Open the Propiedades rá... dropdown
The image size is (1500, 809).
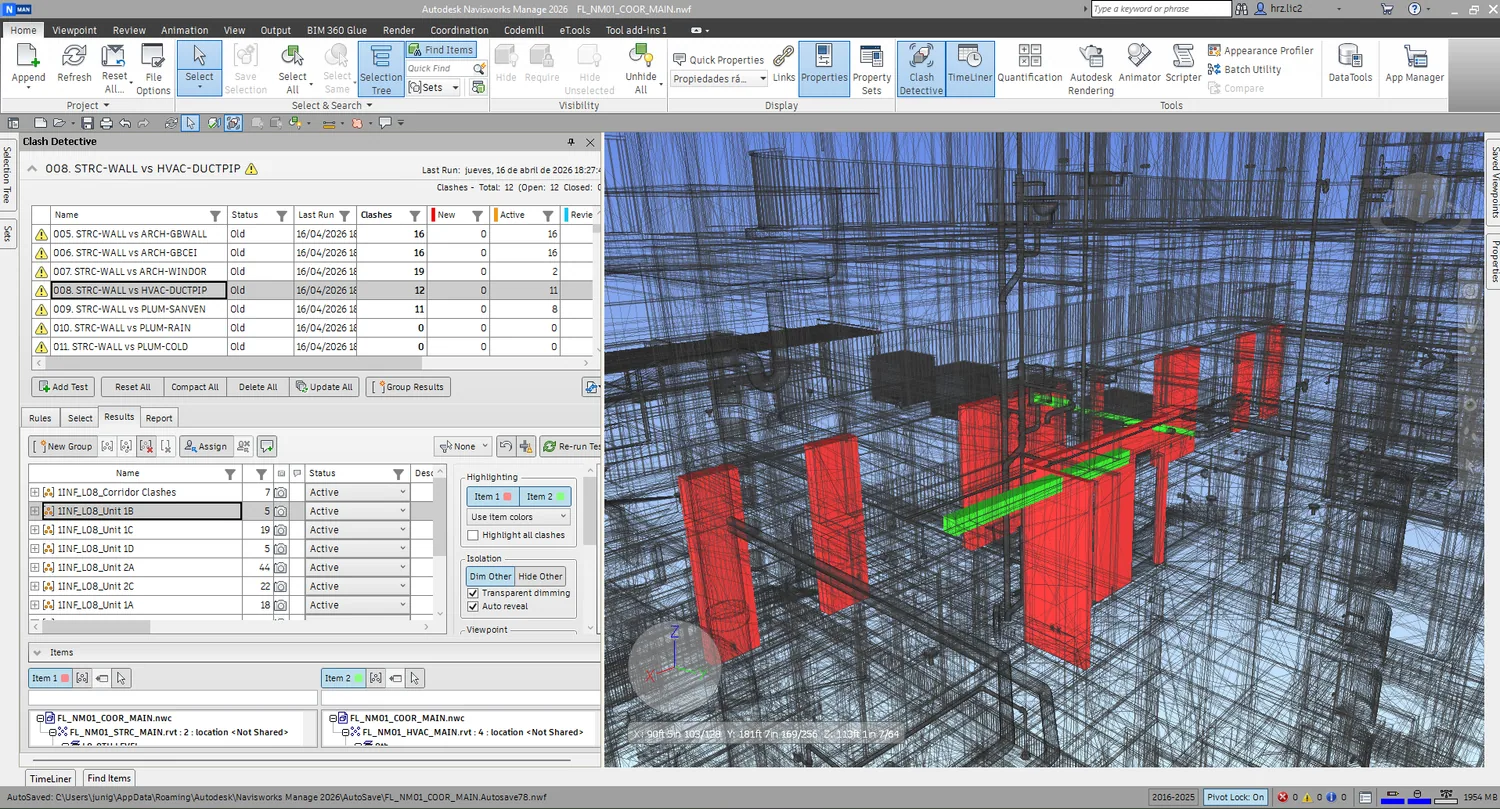[x=719, y=78]
